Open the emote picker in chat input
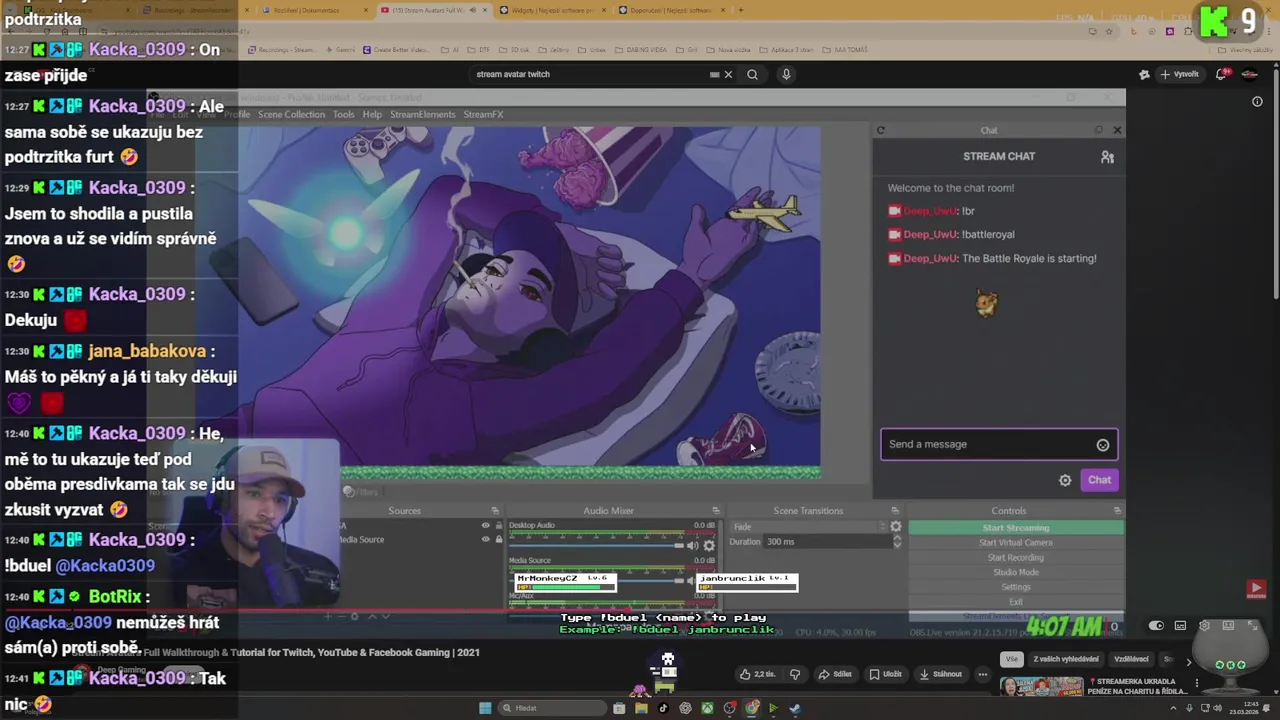This screenshot has height=720, width=1280. (1102, 445)
